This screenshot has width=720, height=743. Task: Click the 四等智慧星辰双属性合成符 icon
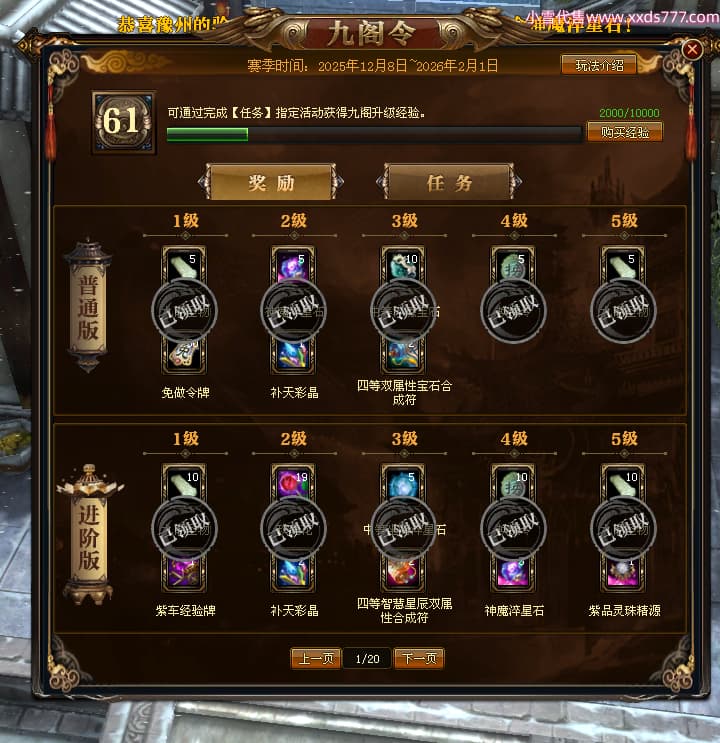coord(403,573)
